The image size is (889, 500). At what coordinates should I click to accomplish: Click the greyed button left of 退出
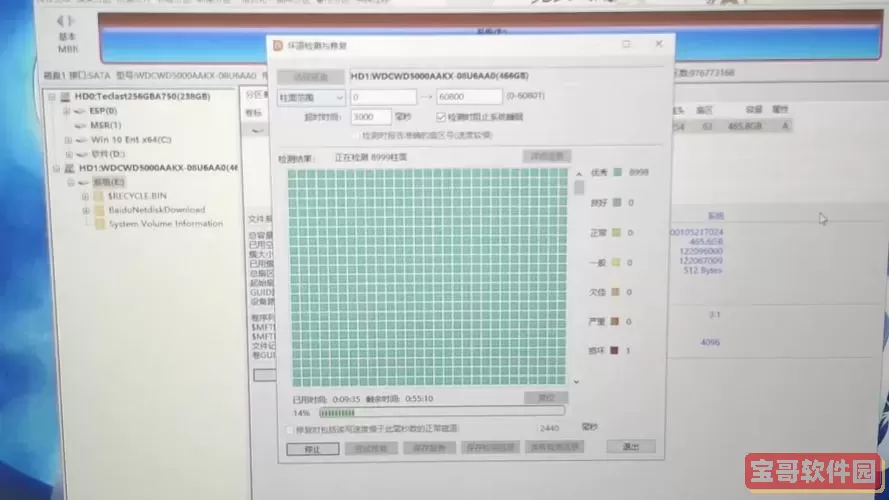[x=554, y=447]
